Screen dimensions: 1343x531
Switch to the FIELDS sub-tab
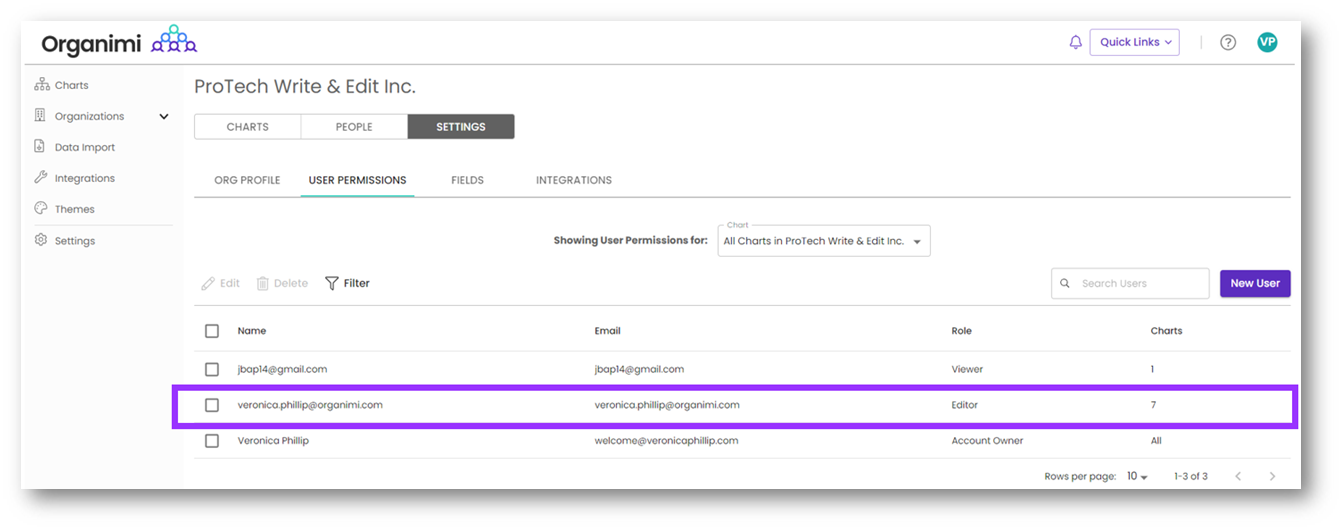coord(467,180)
